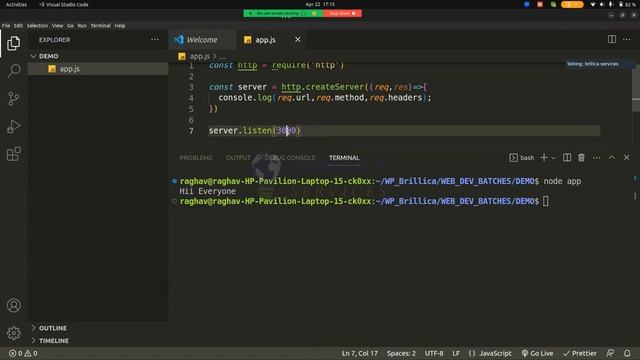Open the Explorer view in the activity bar
This screenshot has width=640, height=360.
13,43
